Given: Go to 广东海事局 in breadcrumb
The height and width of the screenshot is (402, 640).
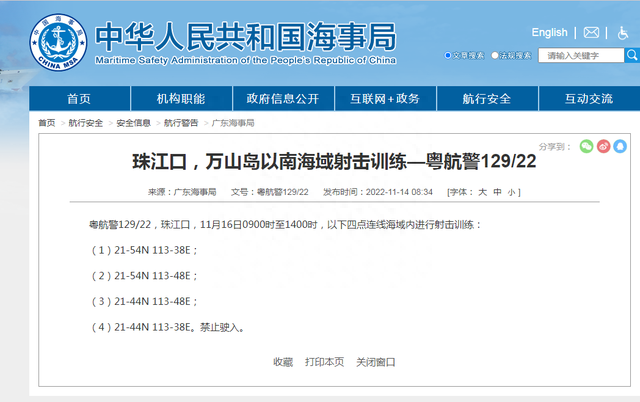Looking at the screenshot, I should (233, 123).
